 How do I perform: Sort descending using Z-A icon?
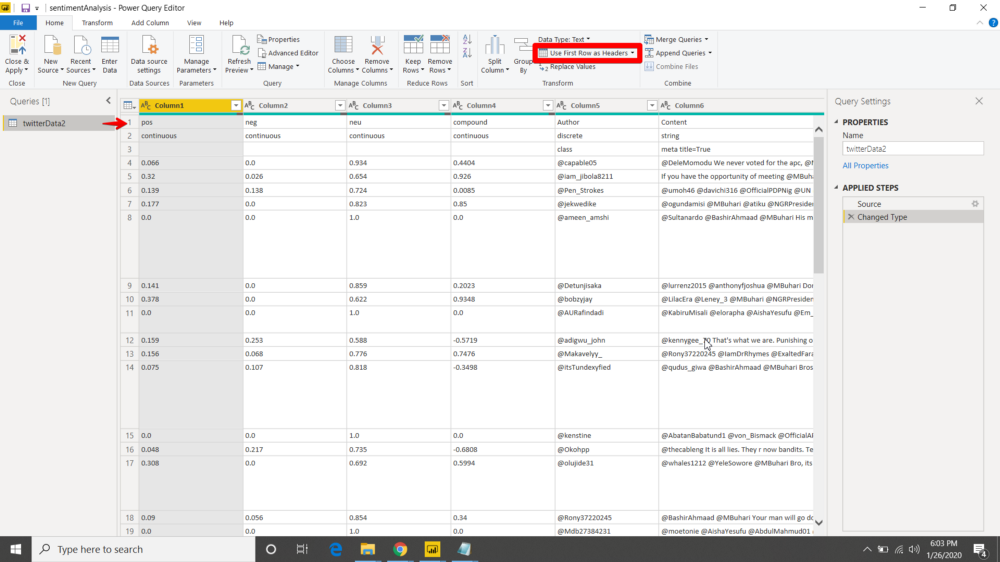(467, 53)
